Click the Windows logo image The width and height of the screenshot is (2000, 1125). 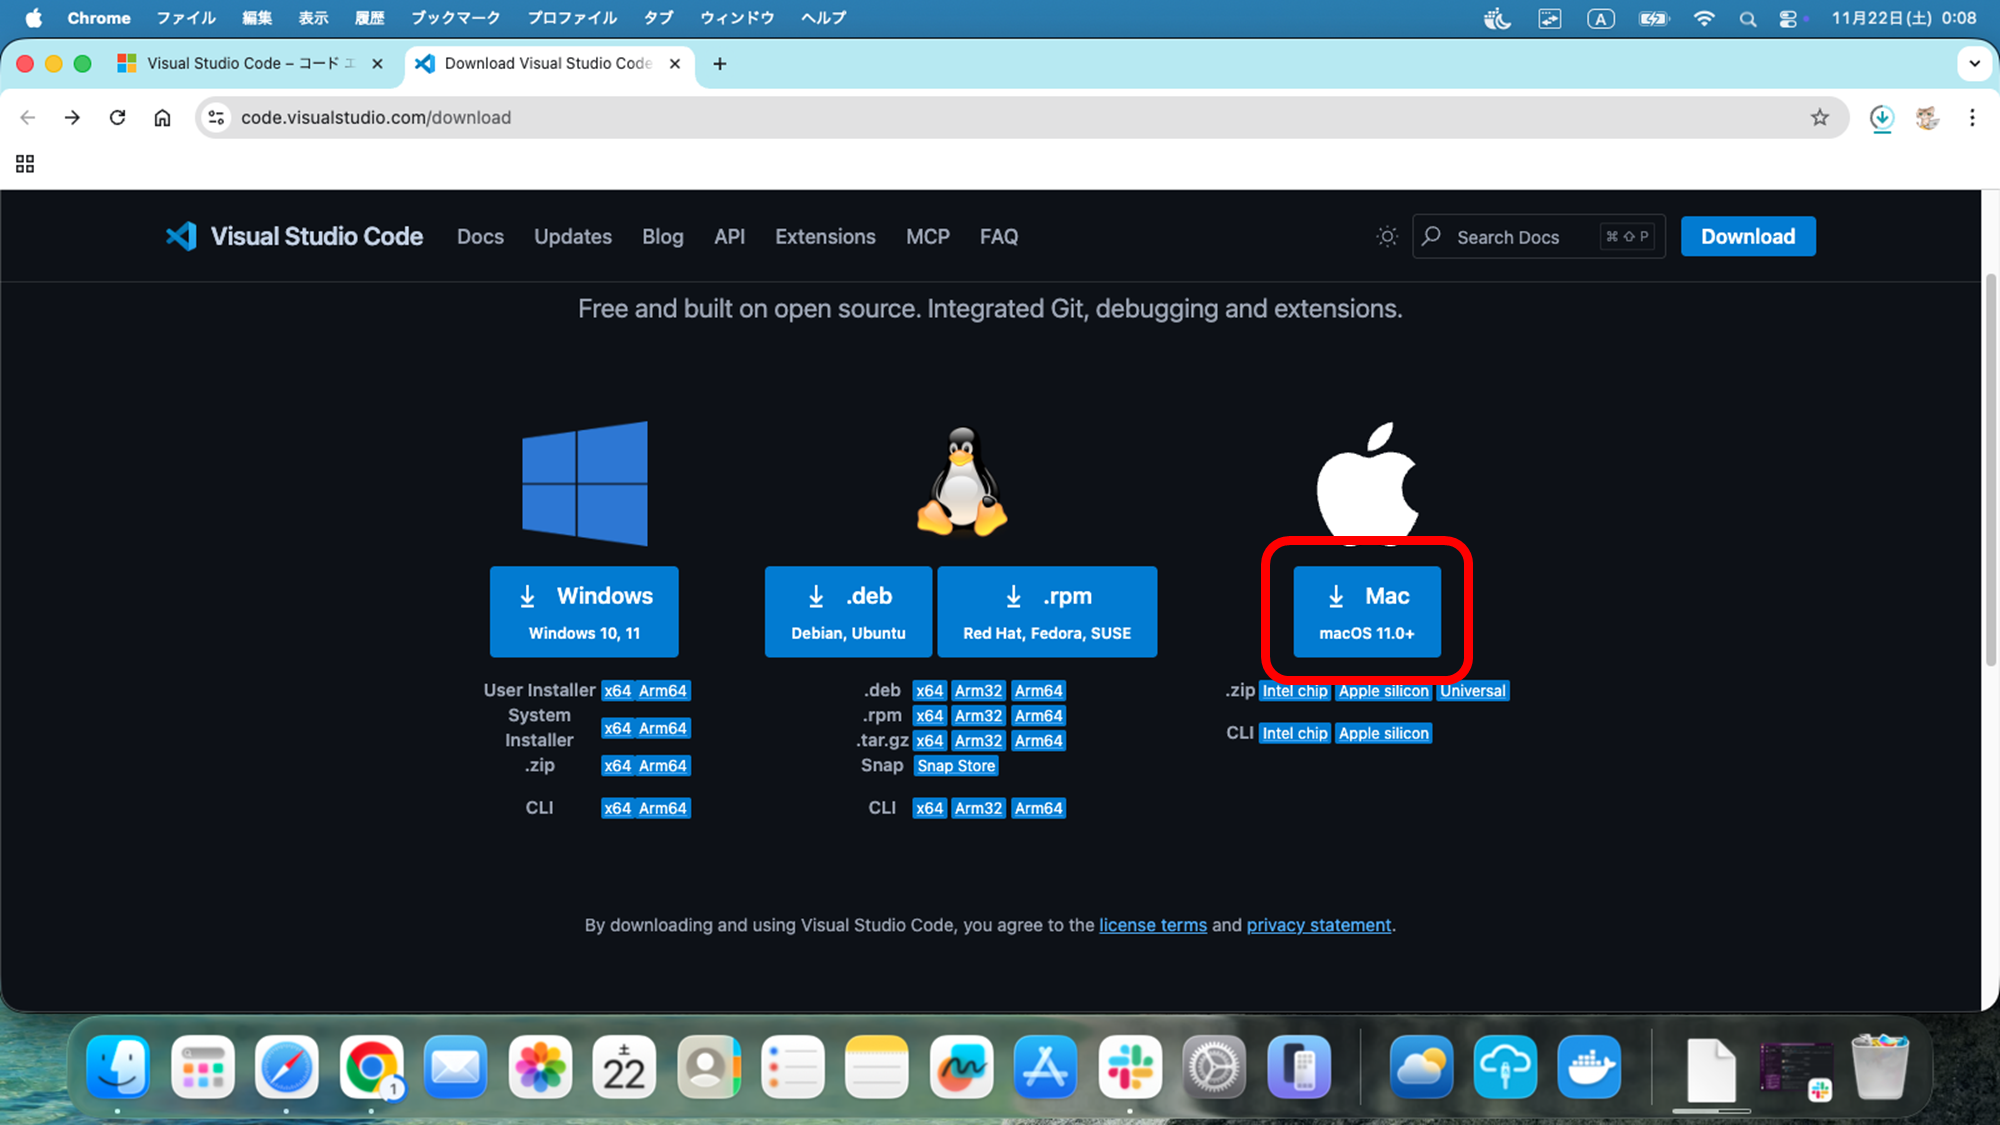[x=584, y=484]
